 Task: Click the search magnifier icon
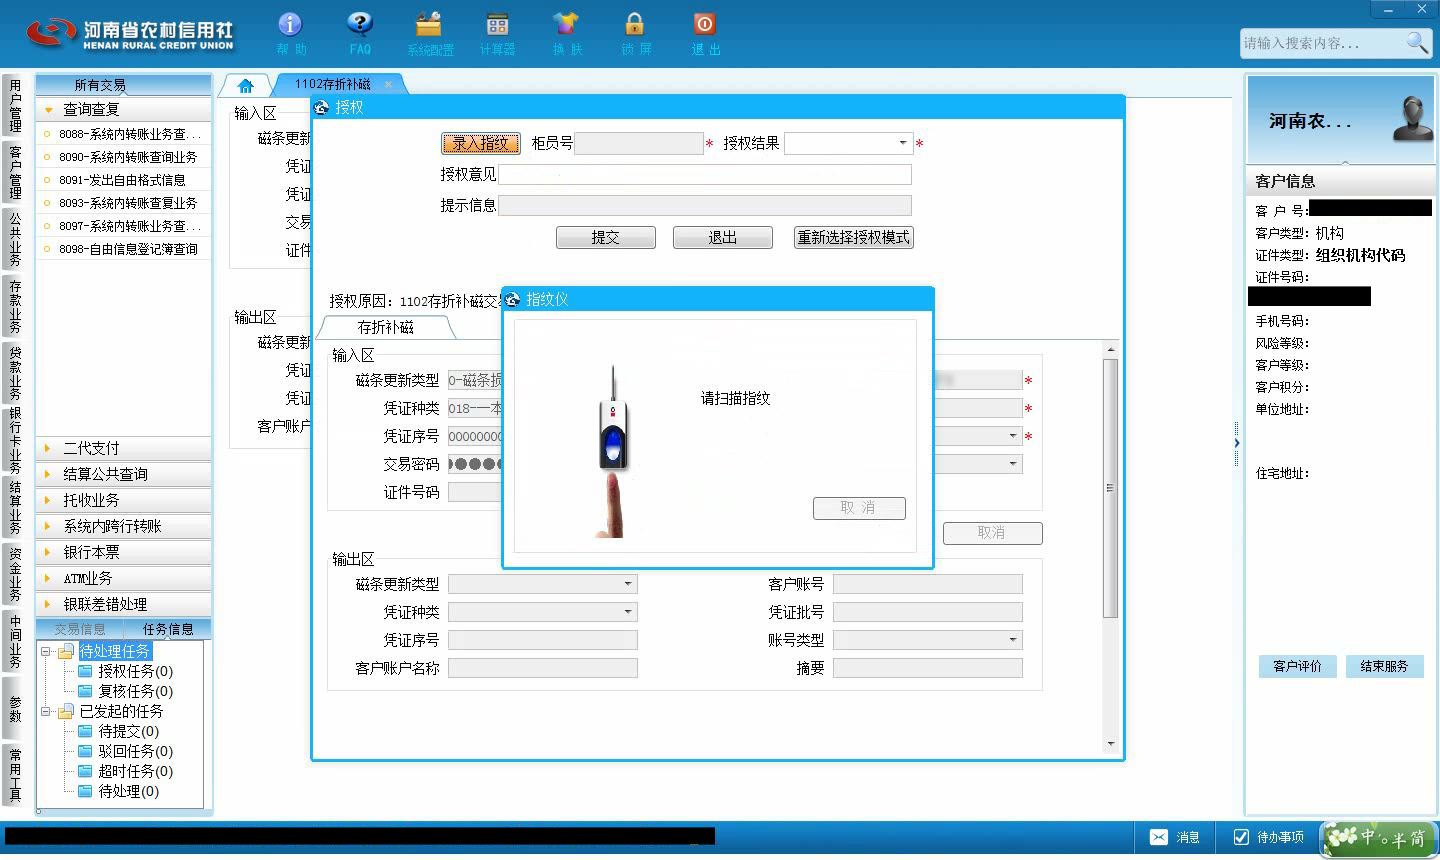click(x=1417, y=42)
